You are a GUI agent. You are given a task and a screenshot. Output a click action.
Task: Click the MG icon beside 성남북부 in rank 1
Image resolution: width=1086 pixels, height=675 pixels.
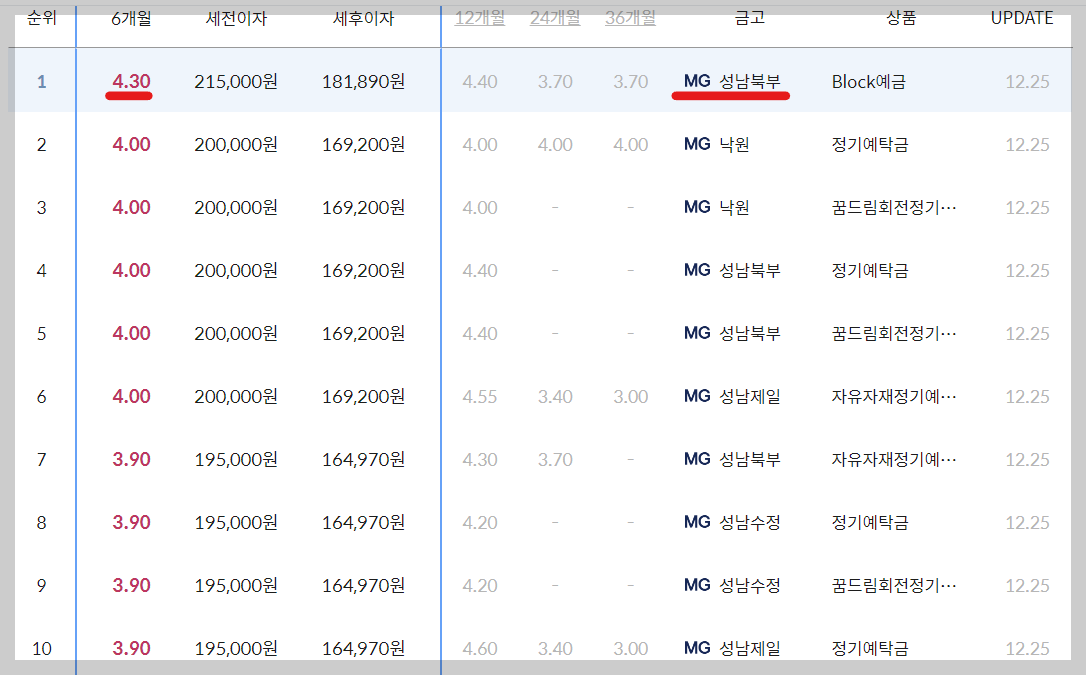(x=696, y=82)
